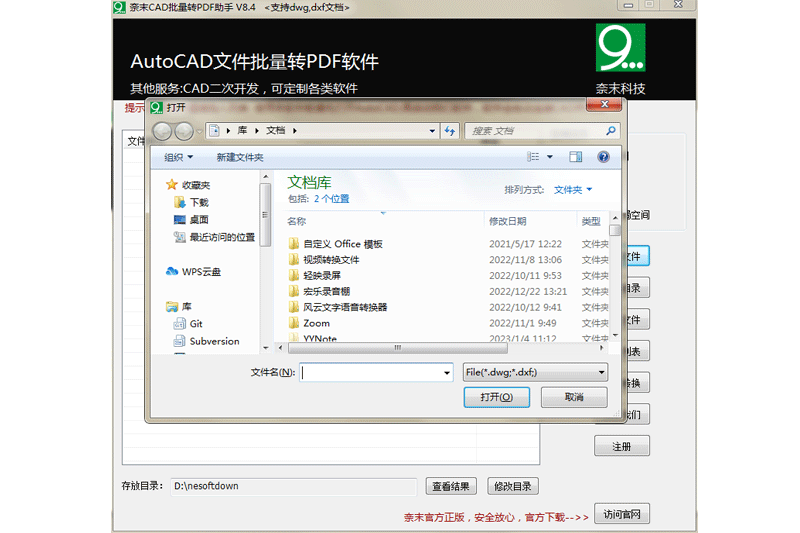Open the 组织 dropdown menu
The width and height of the screenshot is (800, 533).
point(179,157)
